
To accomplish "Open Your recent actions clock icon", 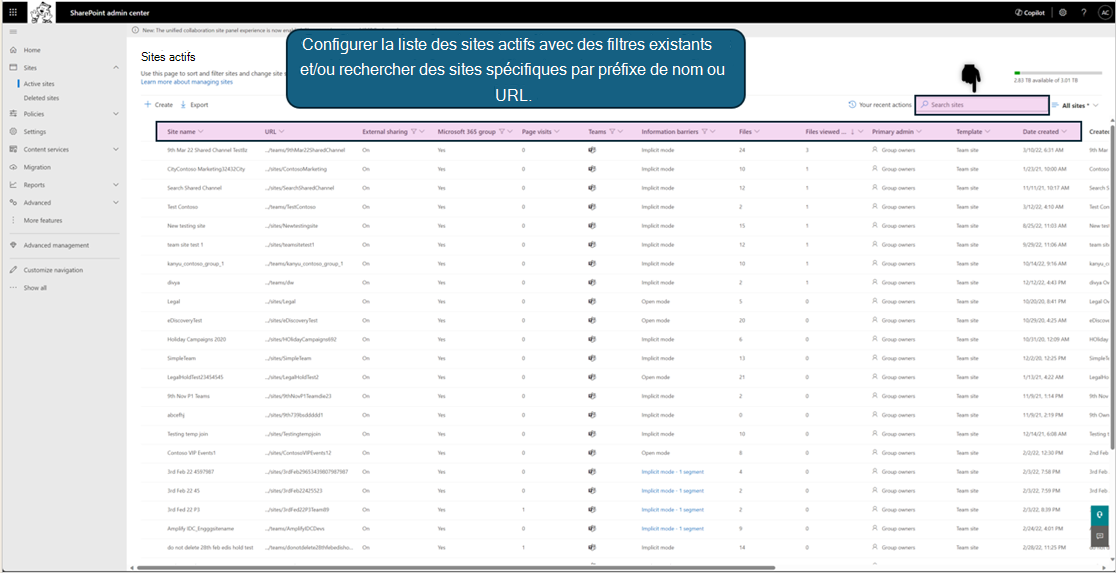I will [x=852, y=105].
